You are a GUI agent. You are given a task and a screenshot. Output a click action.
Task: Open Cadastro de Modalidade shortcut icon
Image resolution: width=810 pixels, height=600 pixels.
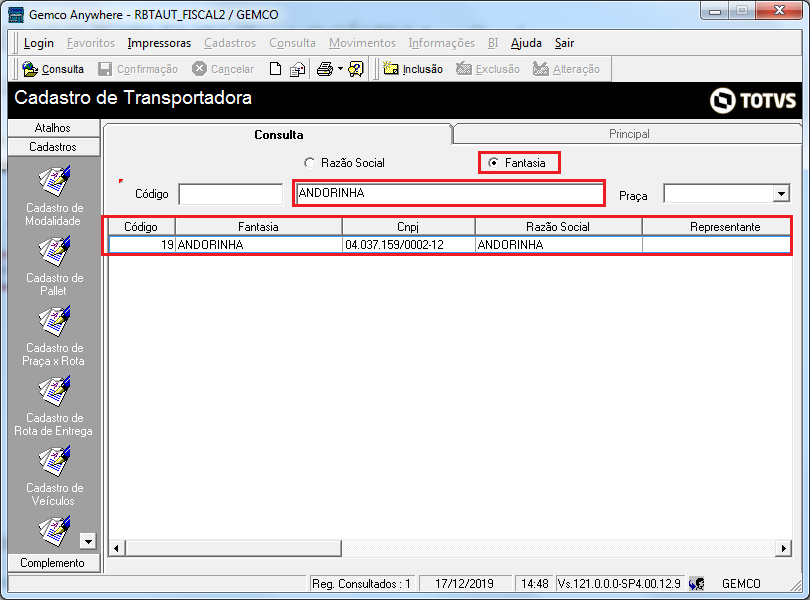[x=54, y=181]
